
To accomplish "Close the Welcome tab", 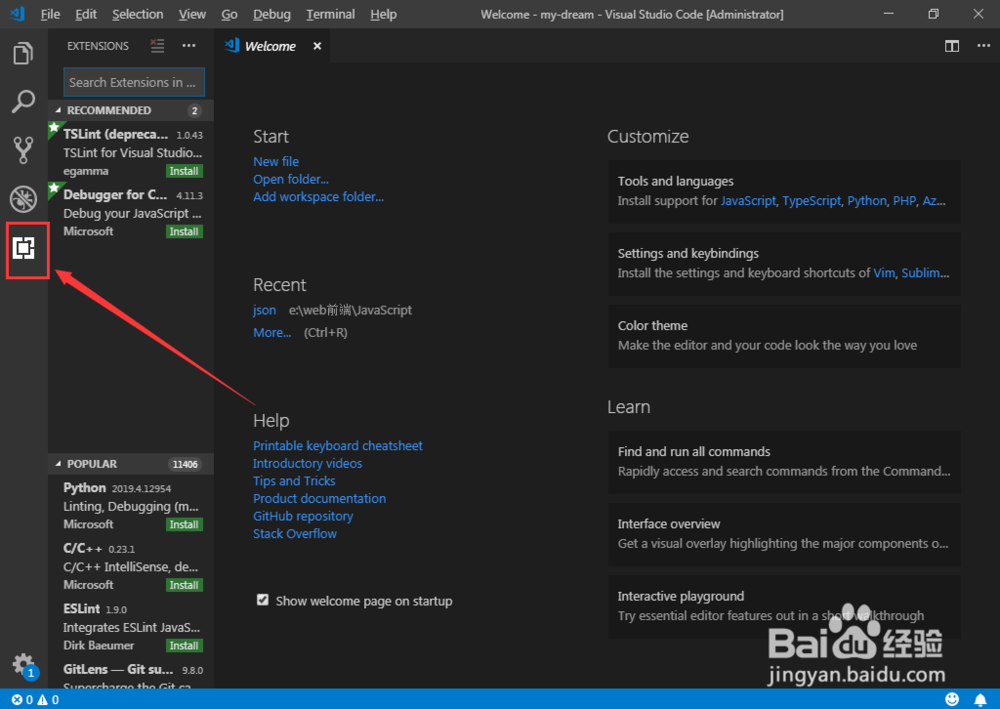I will (x=317, y=46).
